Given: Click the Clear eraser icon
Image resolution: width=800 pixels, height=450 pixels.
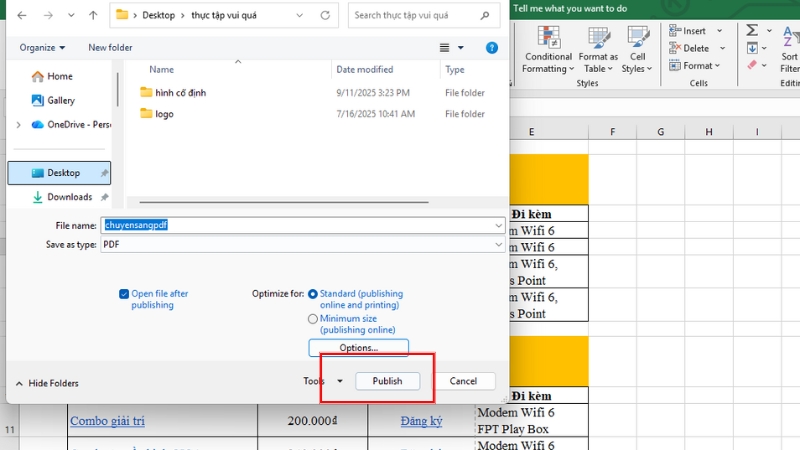Looking at the screenshot, I should (x=752, y=66).
